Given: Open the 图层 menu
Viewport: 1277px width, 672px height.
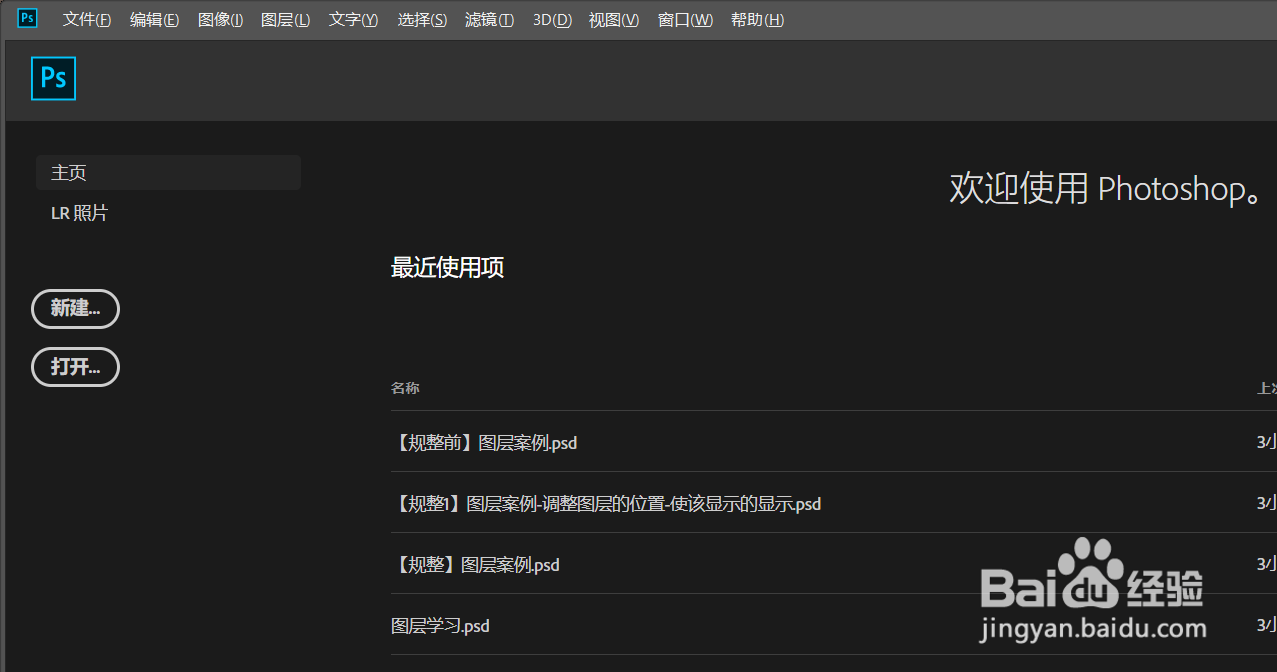Looking at the screenshot, I should click(285, 19).
